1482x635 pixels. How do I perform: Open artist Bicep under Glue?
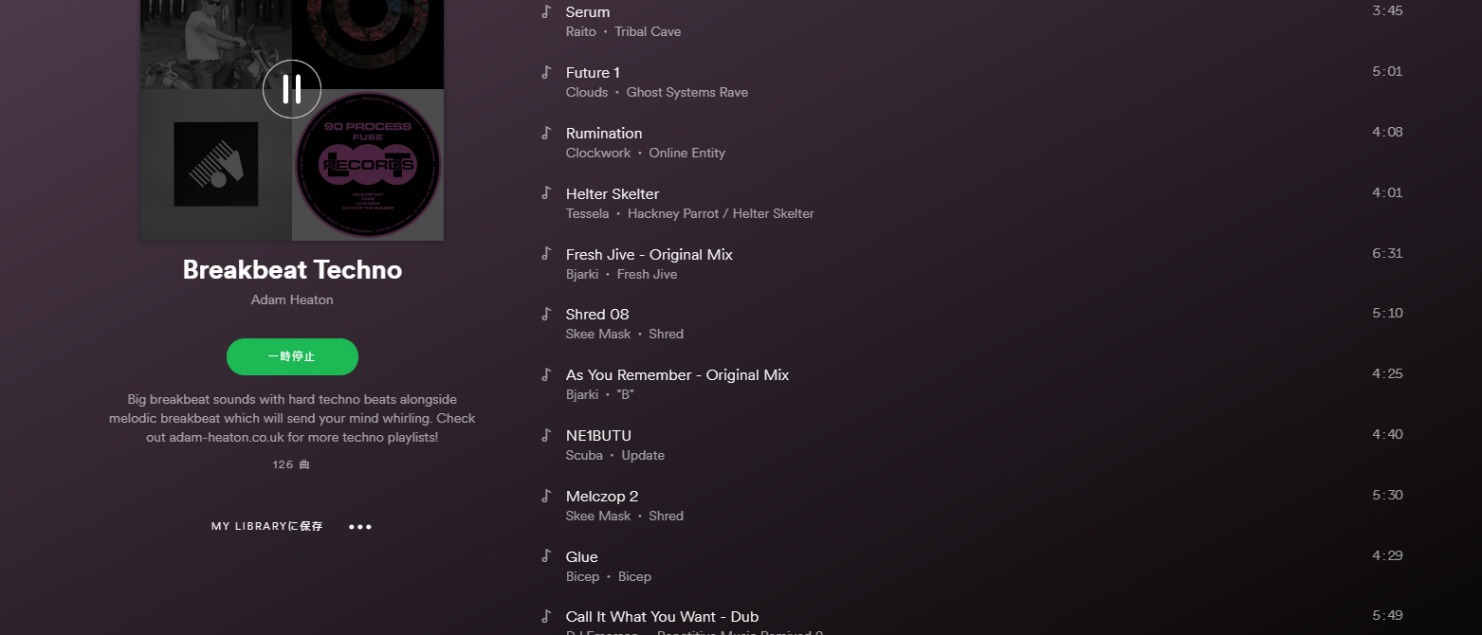pos(583,577)
